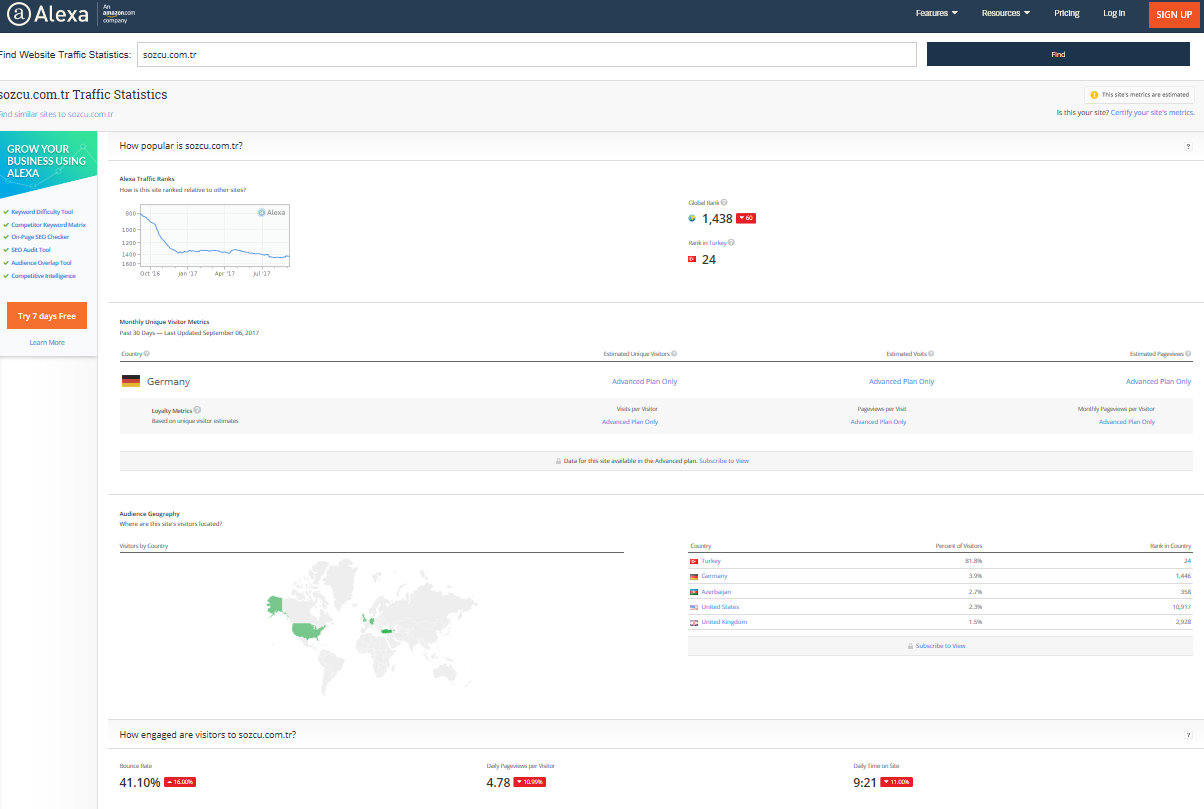Click question mark in How engaged section header
Image resolution: width=1204 pixels, height=809 pixels.
(x=1188, y=735)
